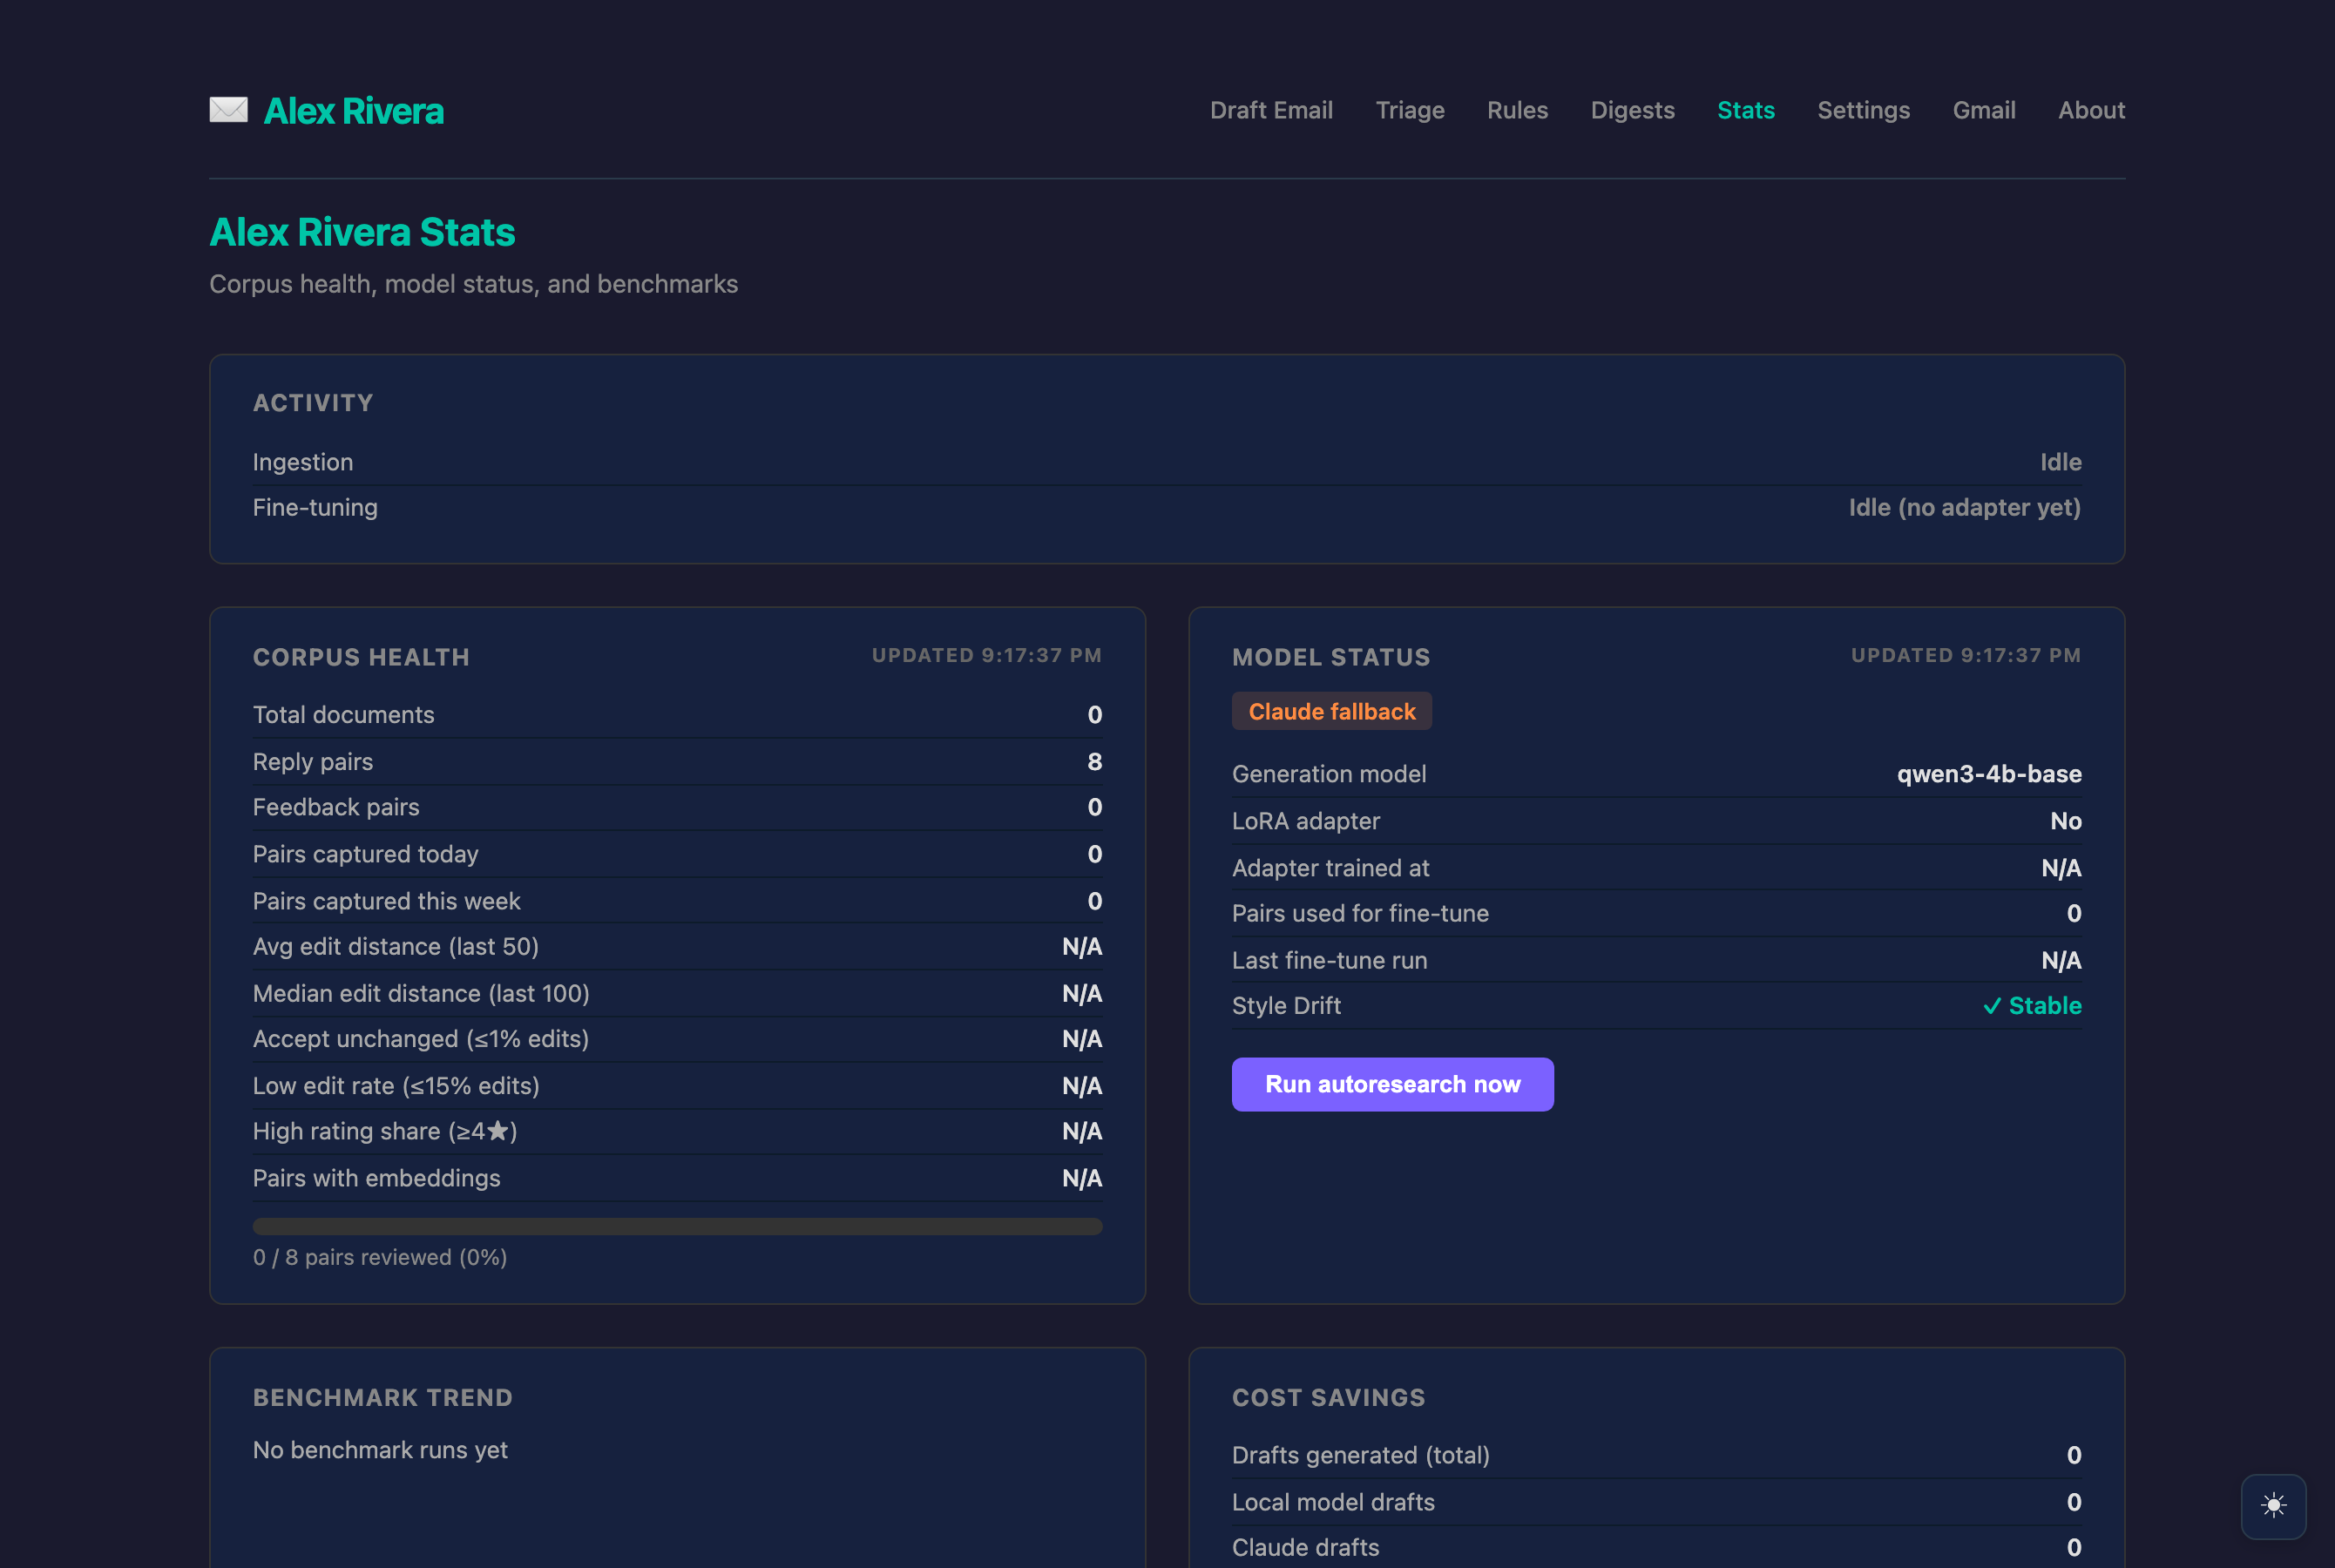This screenshot has height=1568, width=2335.
Task: Open the Draft Email tab
Action: (x=1271, y=110)
